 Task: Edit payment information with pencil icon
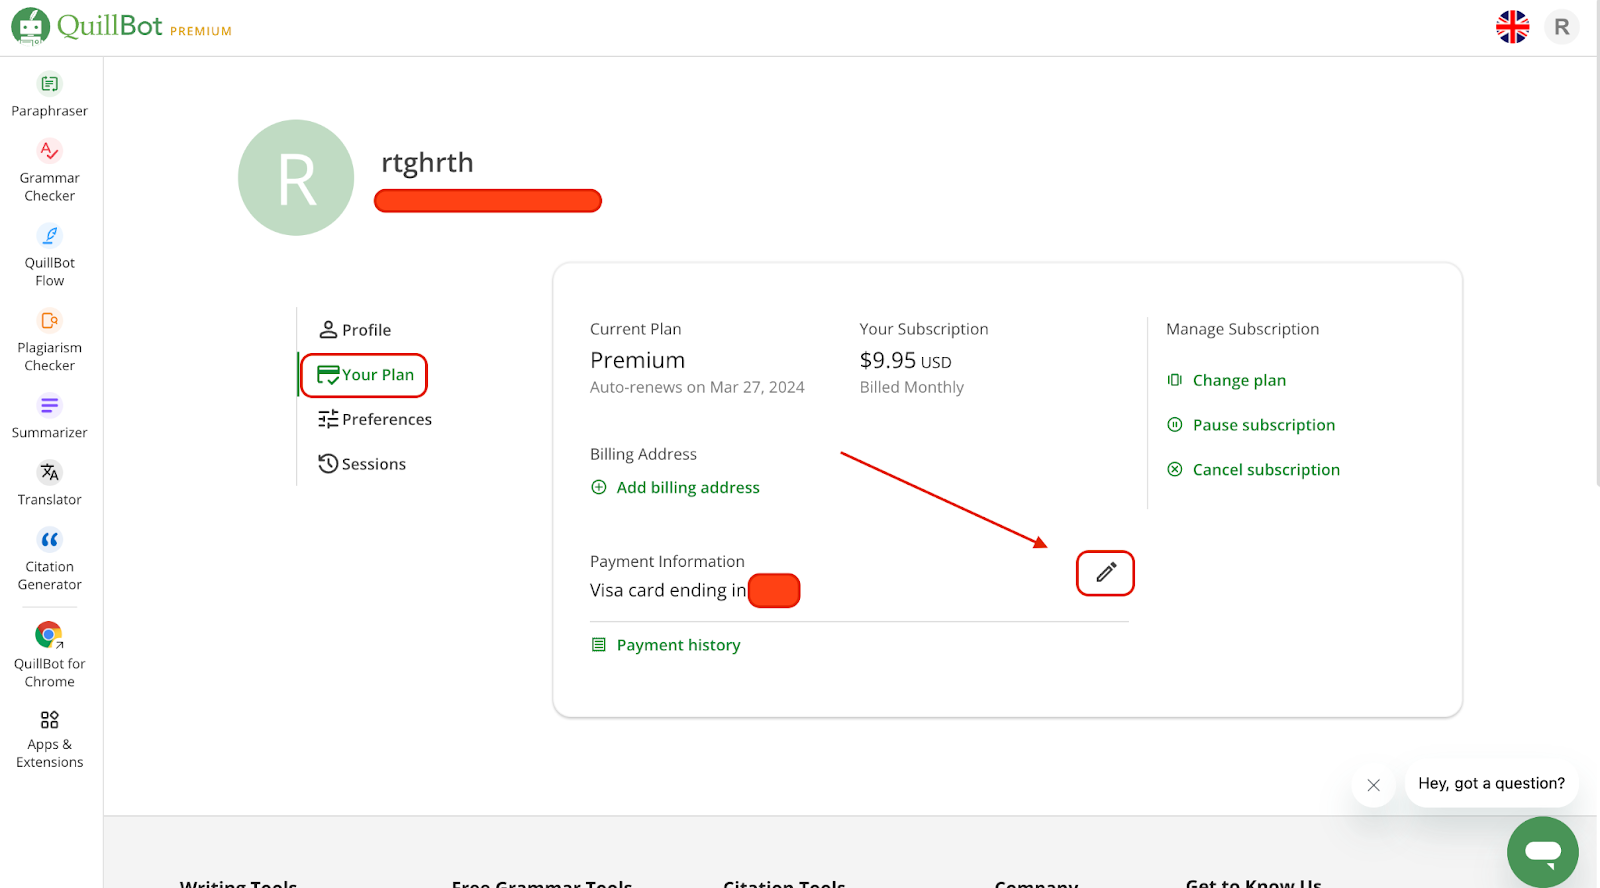tap(1105, 573)
